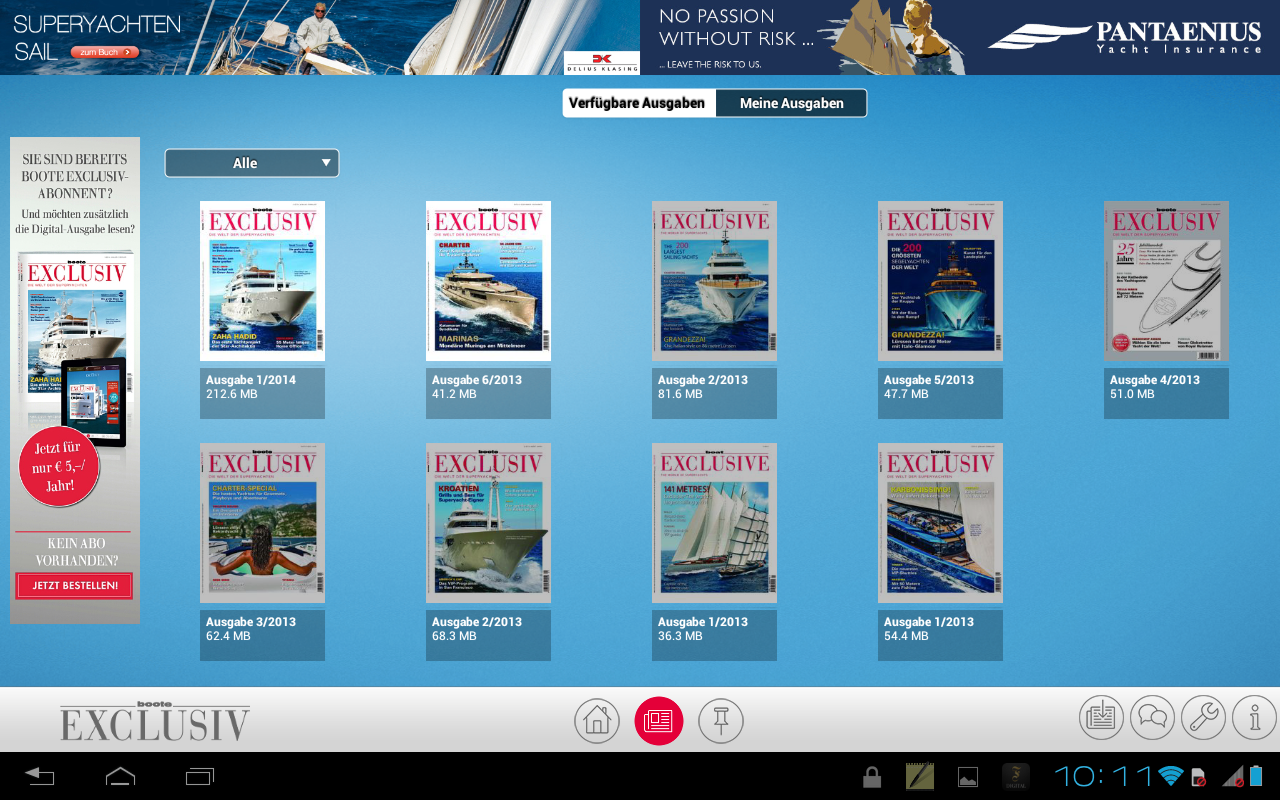Image resolution: width=1280 pixels, height=800 pixels.
Task: Go to the home screen icon in bottom bar
Action: pos(597,720)
